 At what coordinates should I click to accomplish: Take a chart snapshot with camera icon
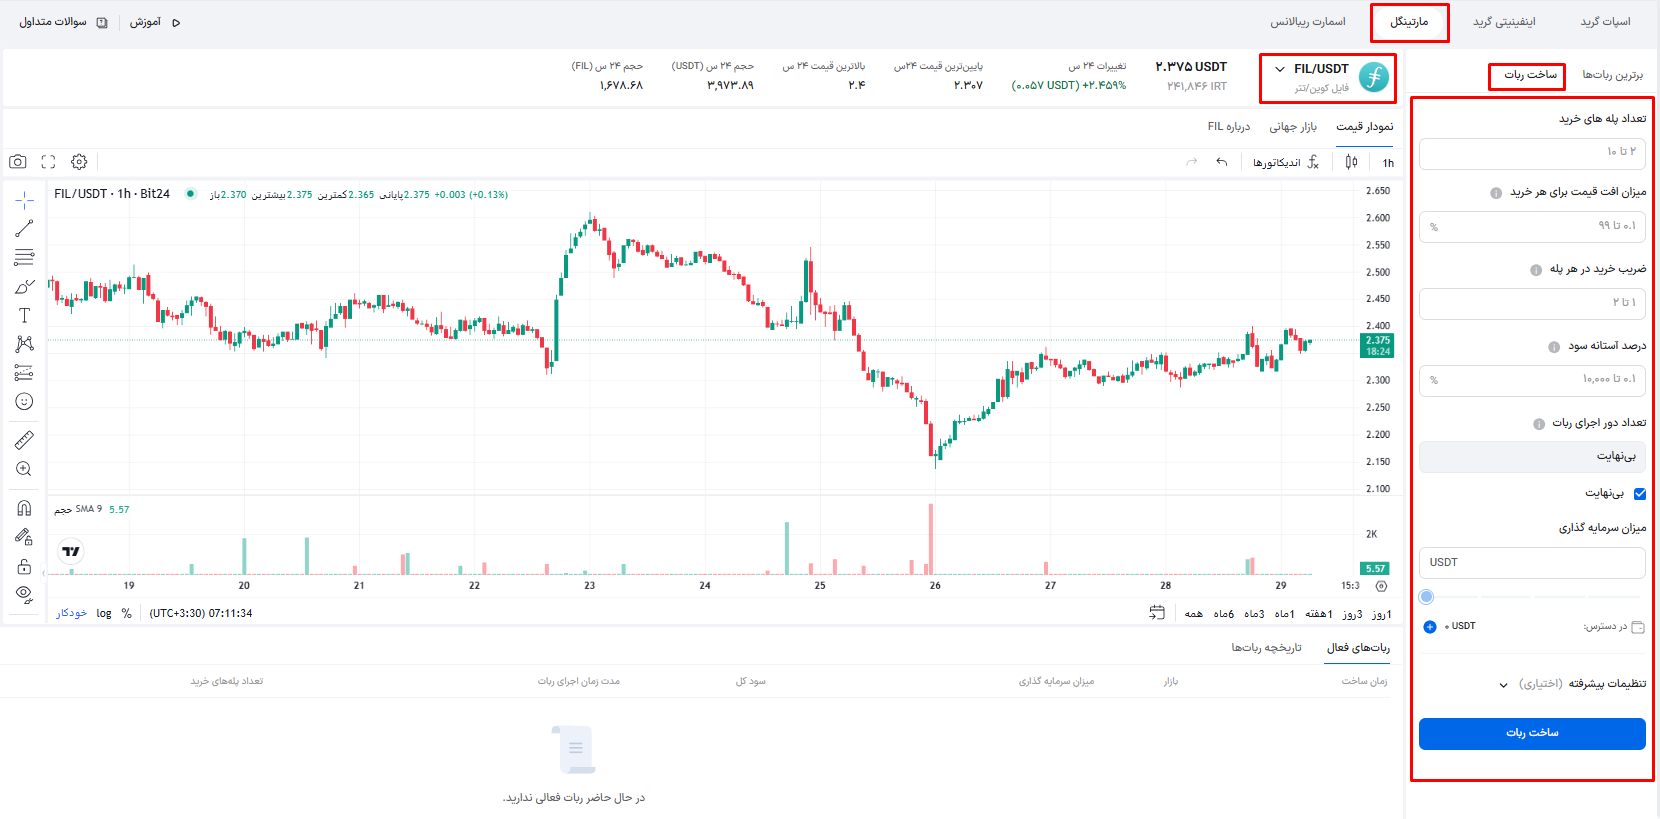coord(18,162)
